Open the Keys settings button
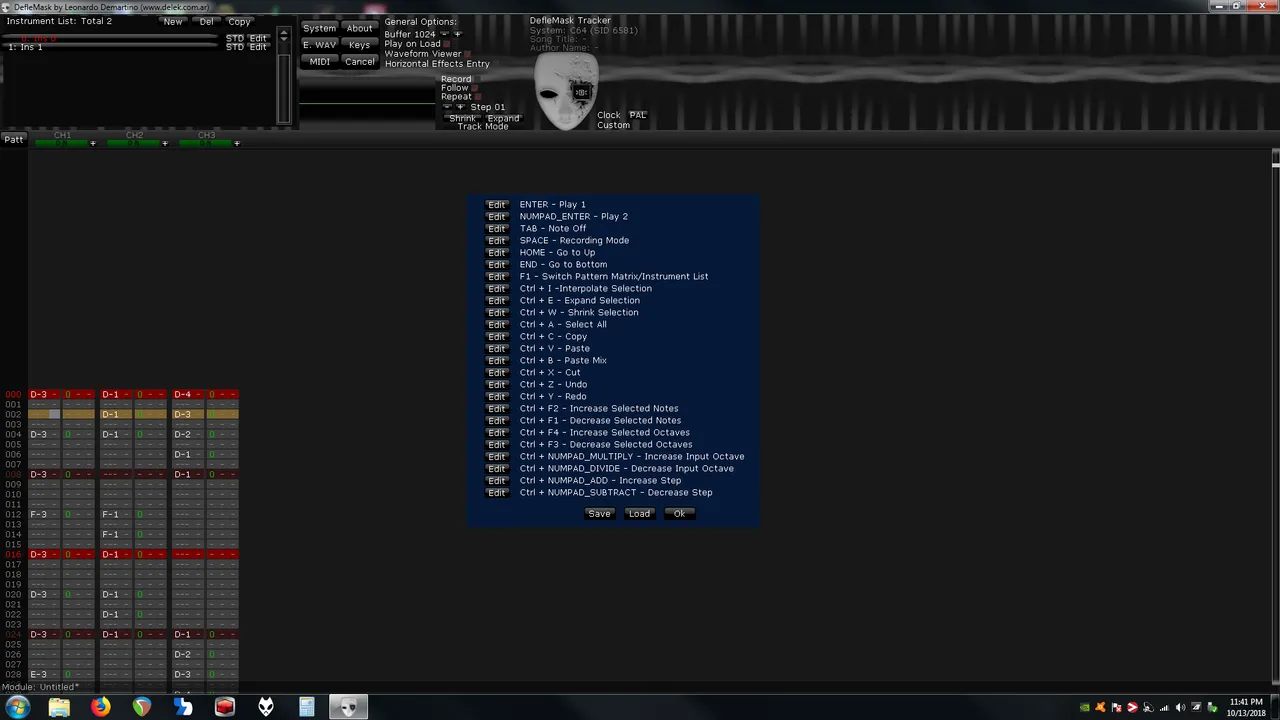 [359, 45]
